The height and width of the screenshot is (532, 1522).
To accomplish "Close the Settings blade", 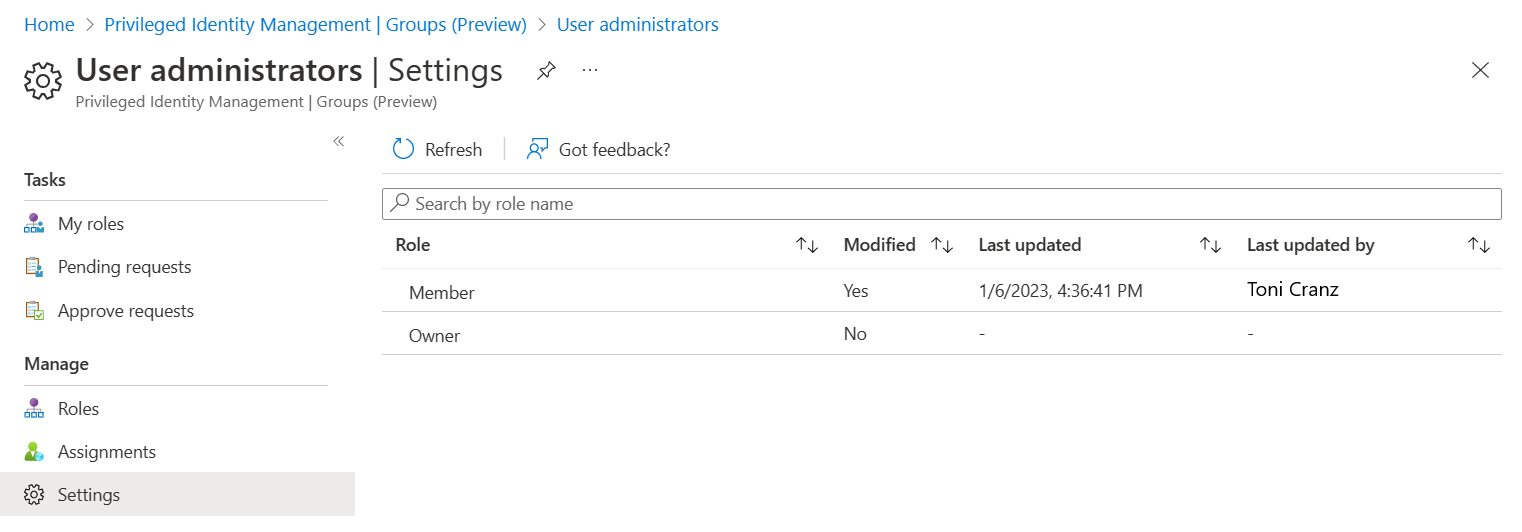I will tap(1480, 70).
